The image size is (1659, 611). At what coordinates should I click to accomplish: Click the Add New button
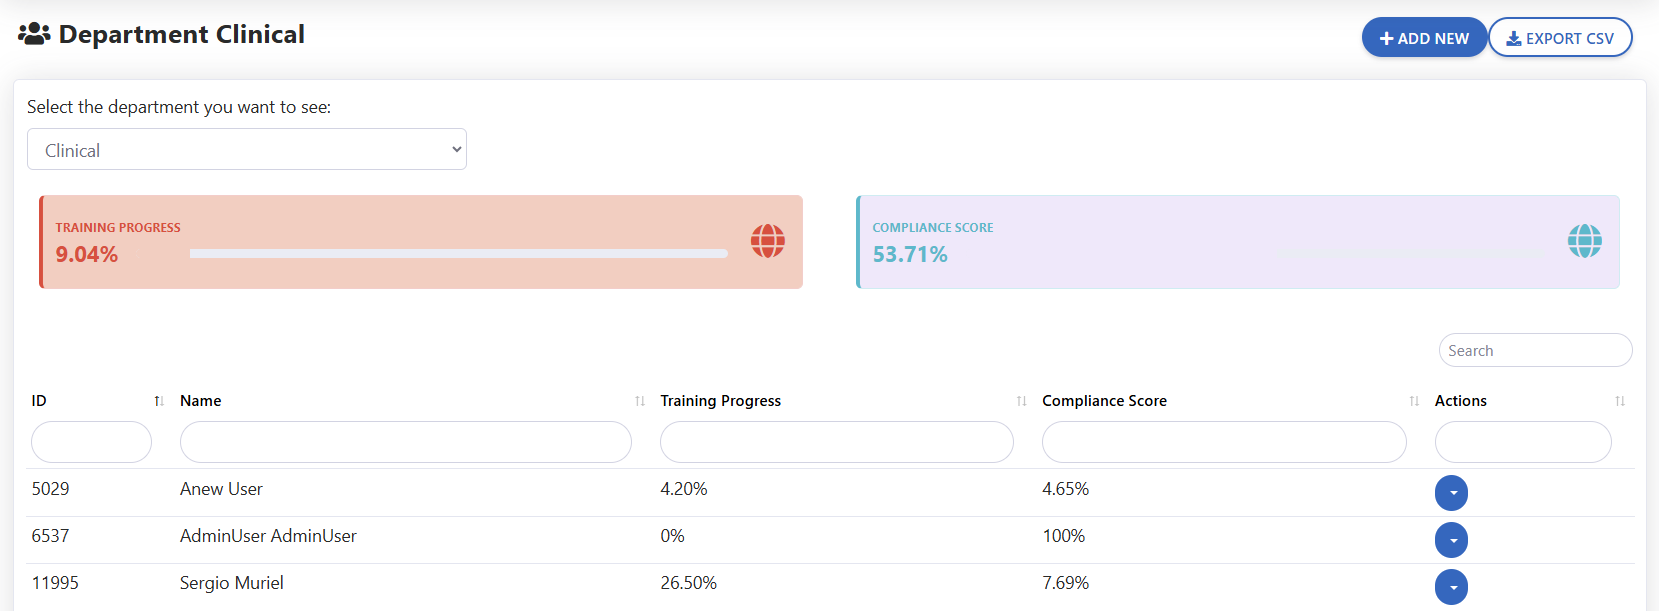pyautogui.click(x=1424, y=38)
